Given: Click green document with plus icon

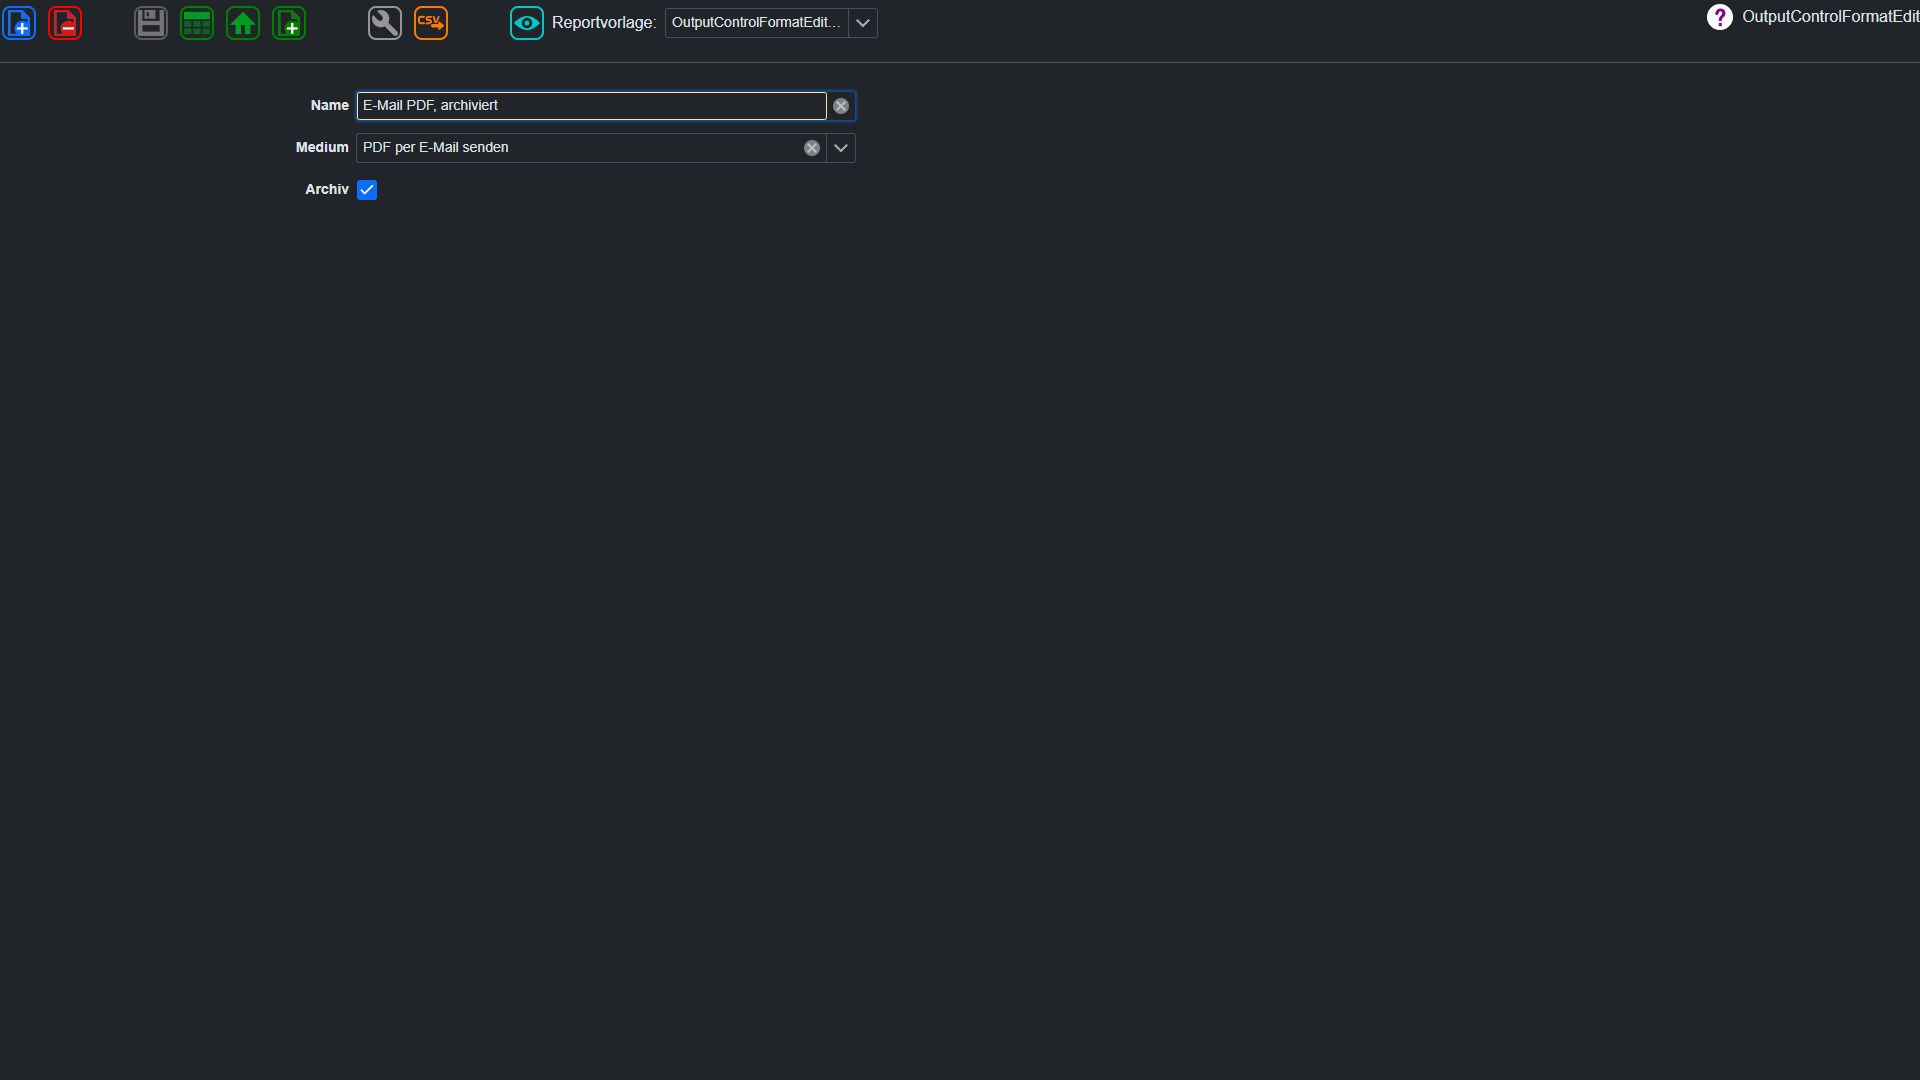Looking at the screenshot, I should (x=289, y=23).
